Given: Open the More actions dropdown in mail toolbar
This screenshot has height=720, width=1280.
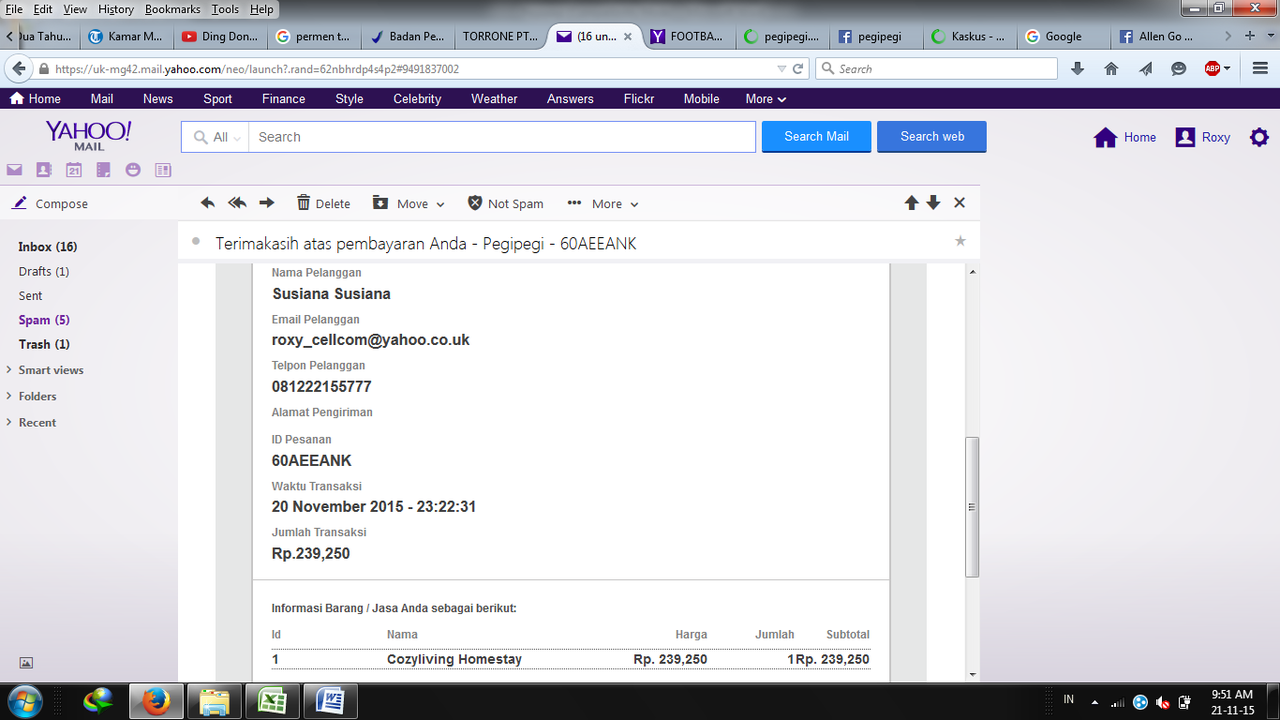Looking at the screenshot, I should [603, 203].
